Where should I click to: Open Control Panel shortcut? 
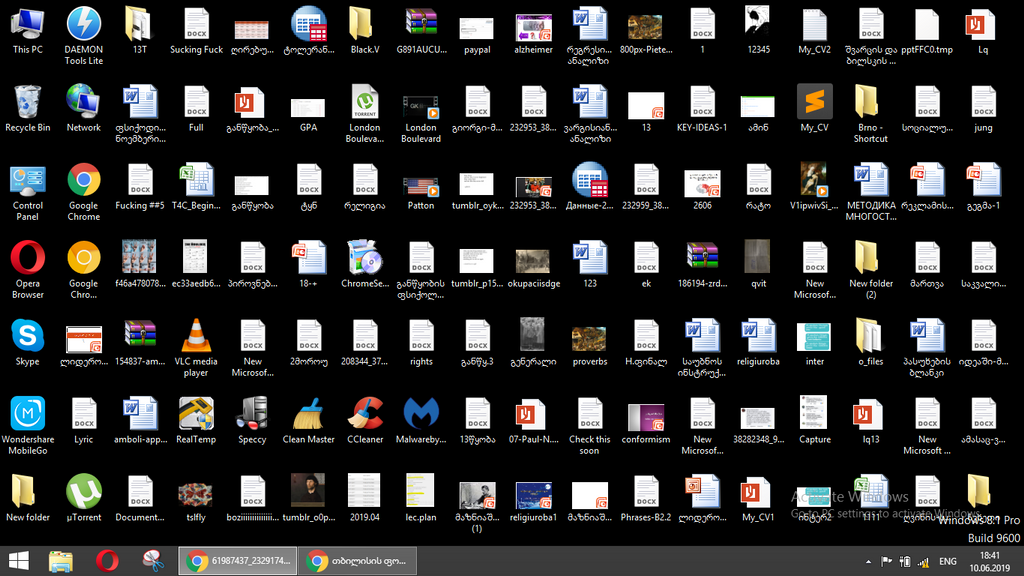[x=27, y=192]
